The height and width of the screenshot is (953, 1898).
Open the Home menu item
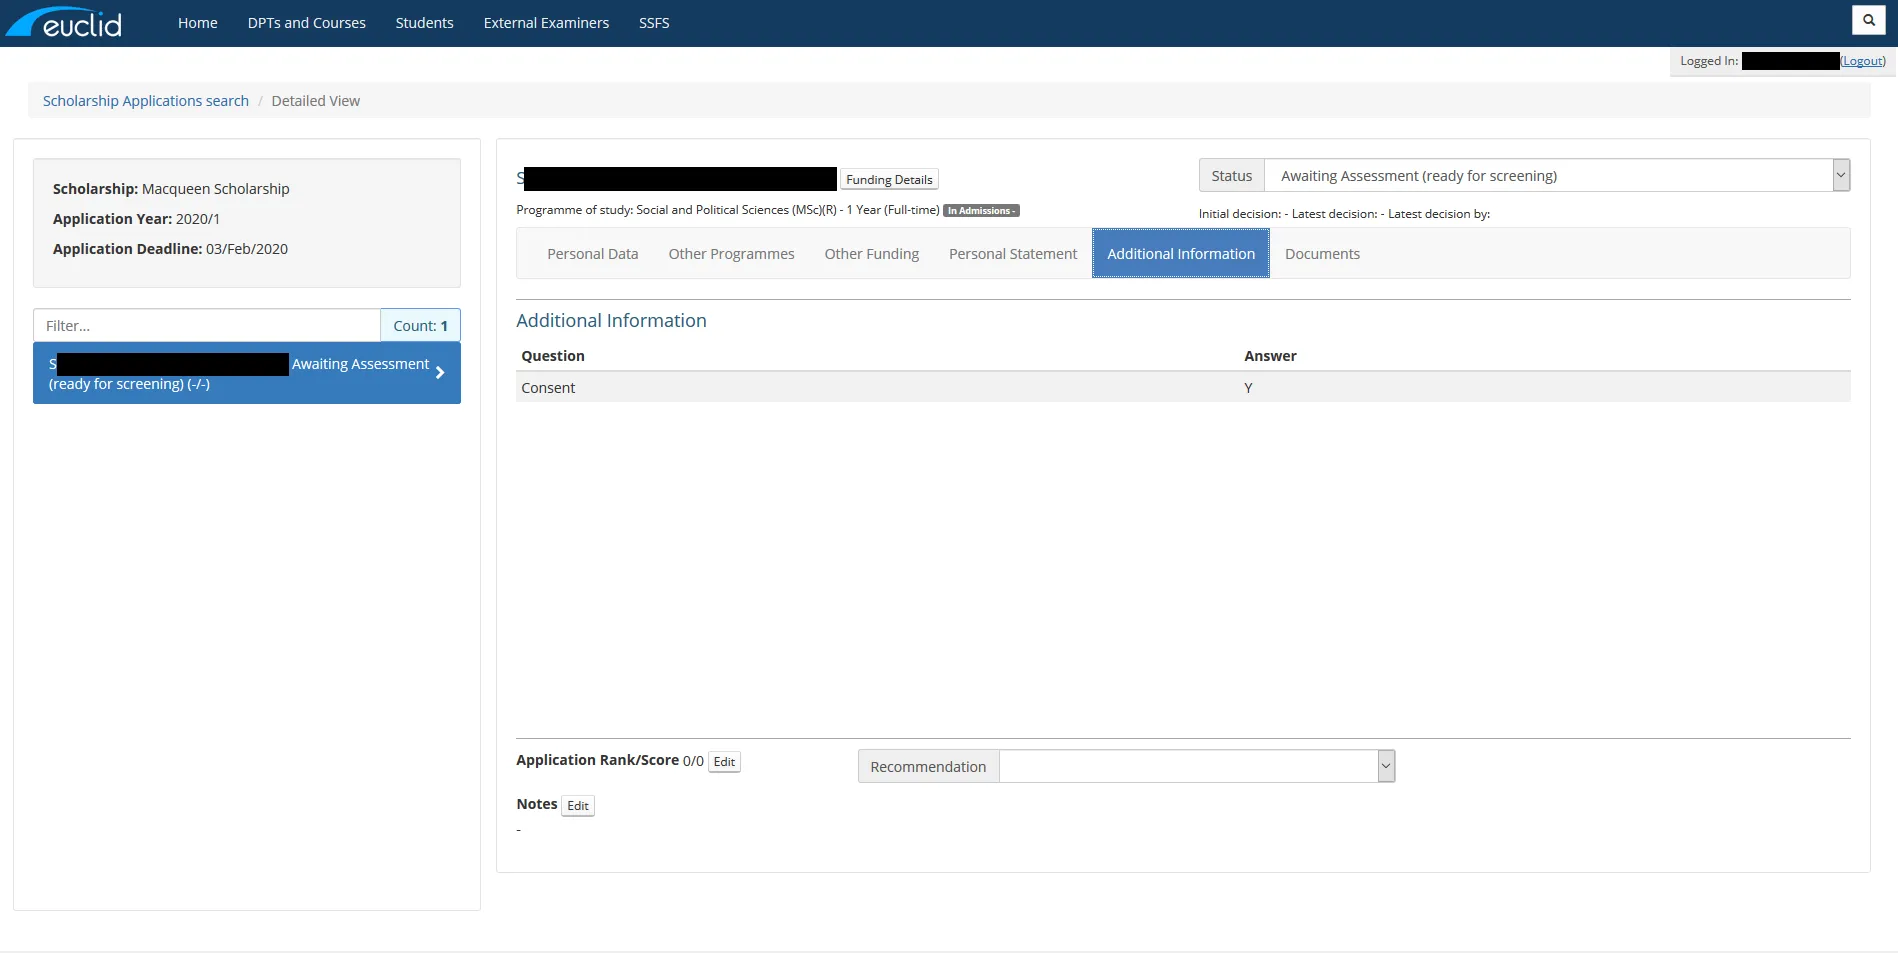click(197, 23)
